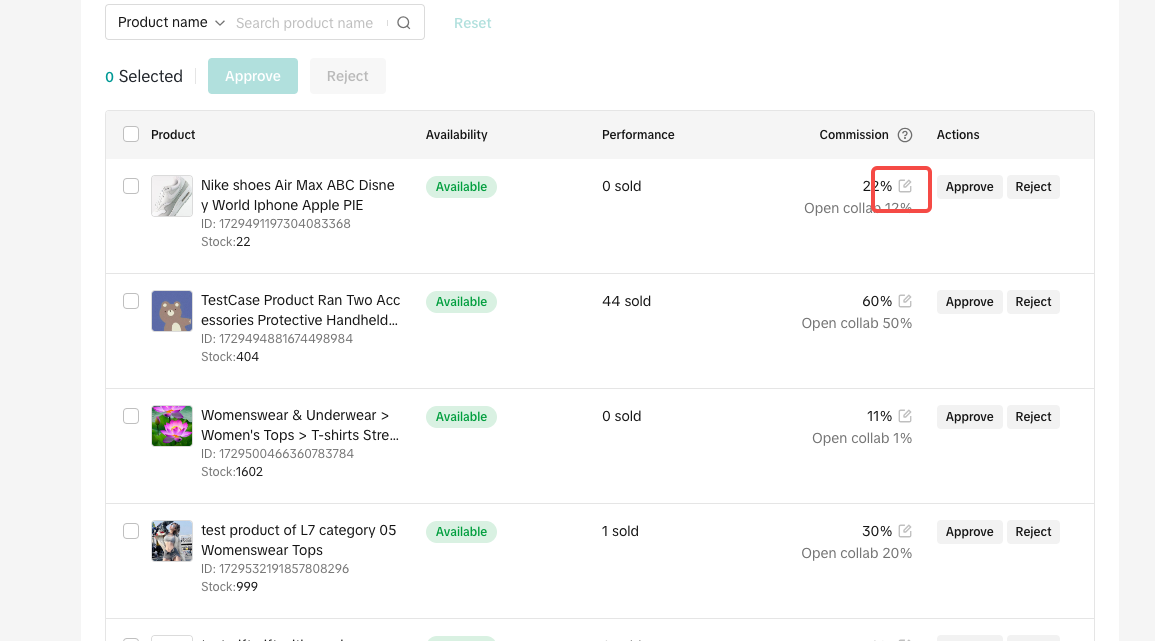The image size is (1155, 641).
Task: Click the Reset link beside search
Action: 472,23
